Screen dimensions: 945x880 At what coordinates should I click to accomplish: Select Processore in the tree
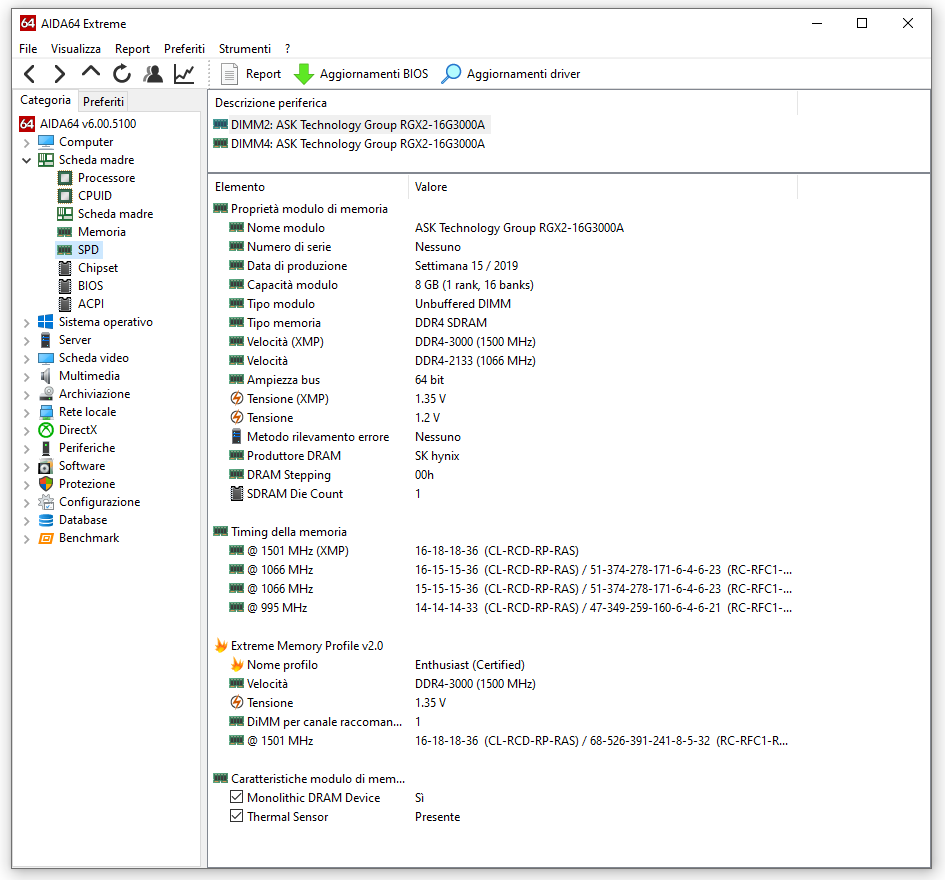106,178
